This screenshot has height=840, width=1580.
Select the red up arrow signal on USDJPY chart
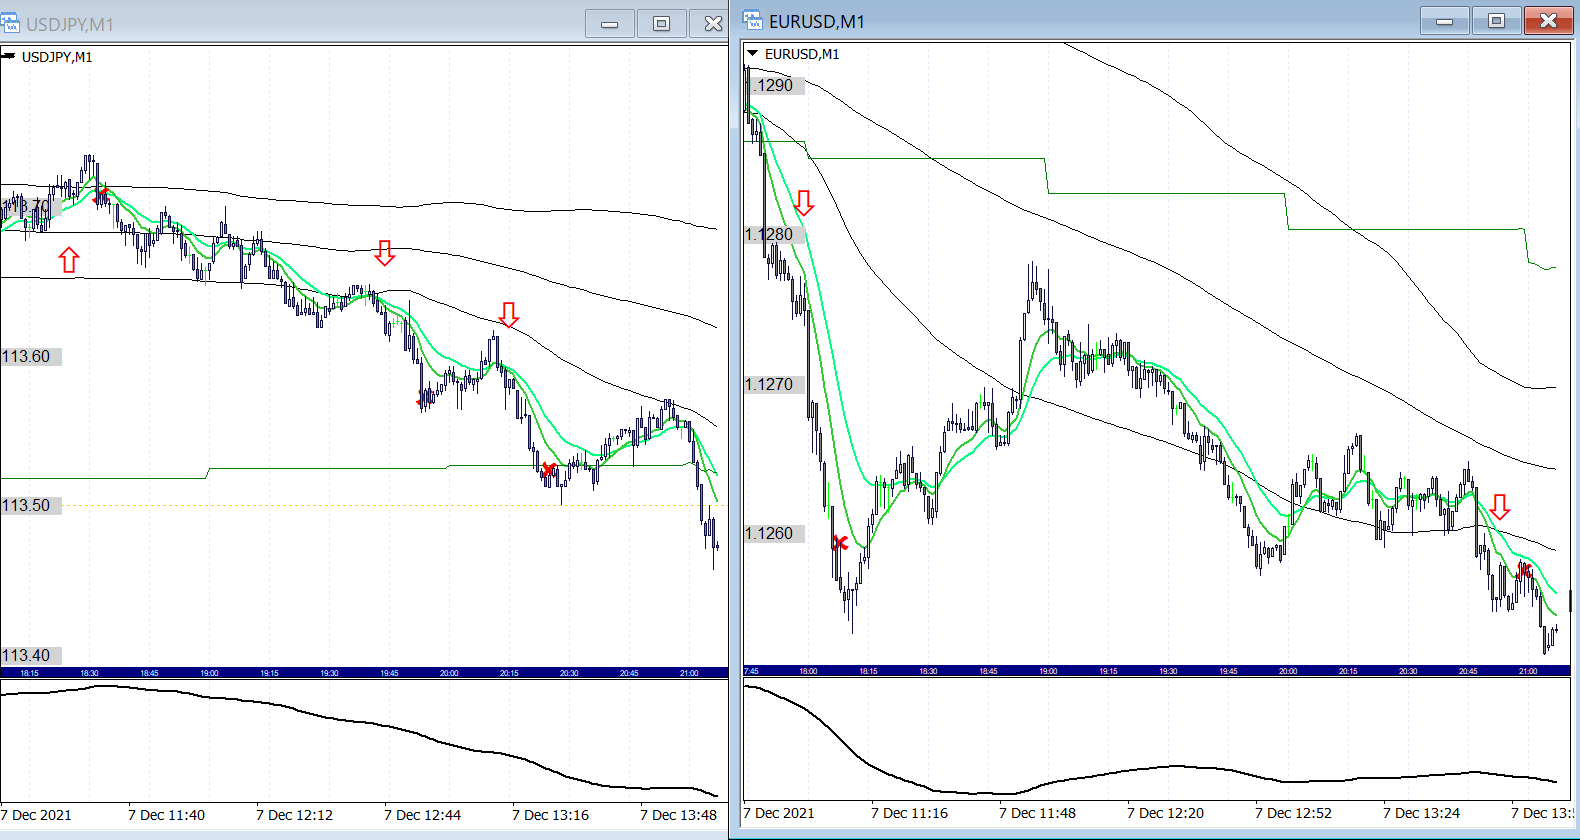68,260
